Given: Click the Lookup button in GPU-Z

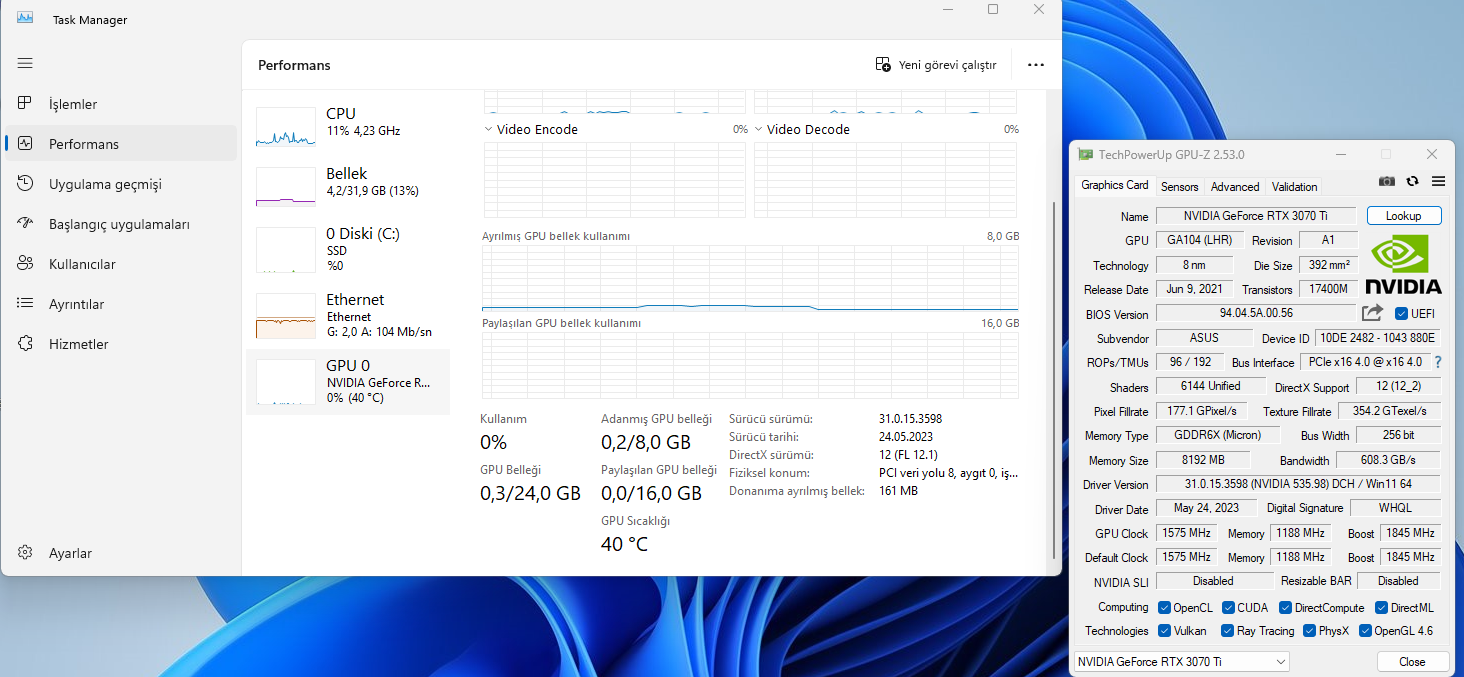Looking at the screenshot, I should click(x=1404, y=216).
